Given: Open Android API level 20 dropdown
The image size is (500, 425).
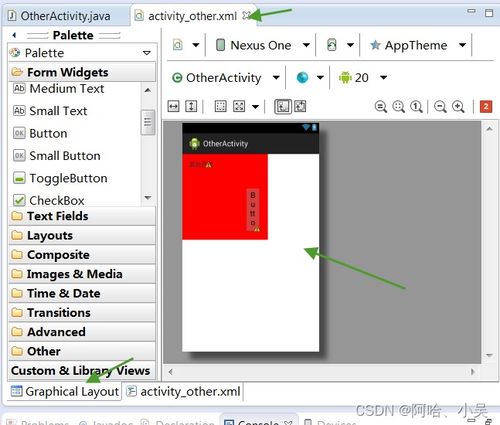Looking at the screenshot, I should pyautogui.click(x=363, y=78).
